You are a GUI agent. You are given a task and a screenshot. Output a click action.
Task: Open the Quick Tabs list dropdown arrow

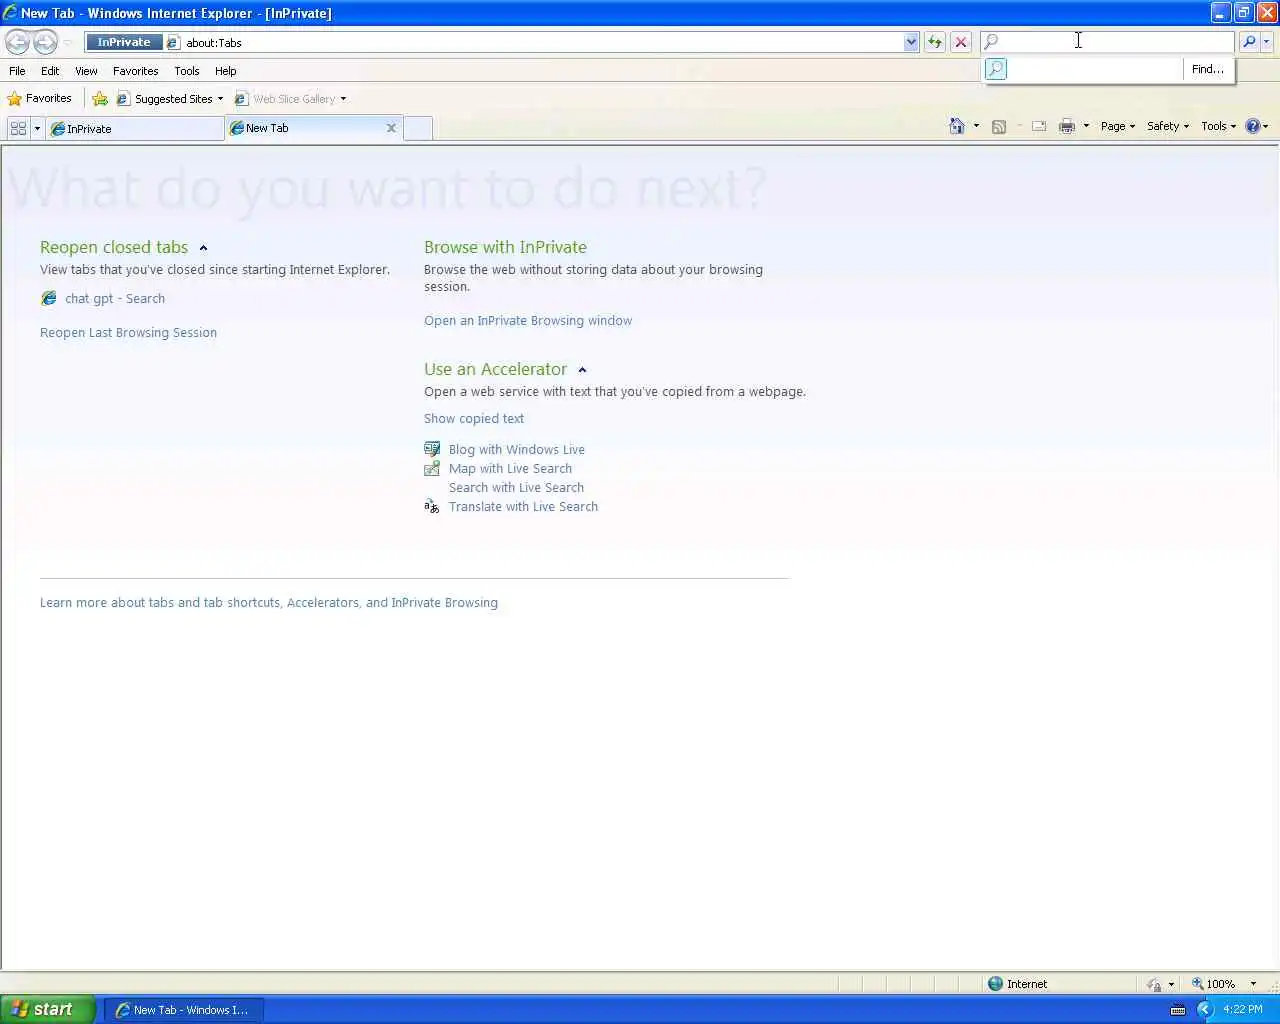click(x=37, y=128)
